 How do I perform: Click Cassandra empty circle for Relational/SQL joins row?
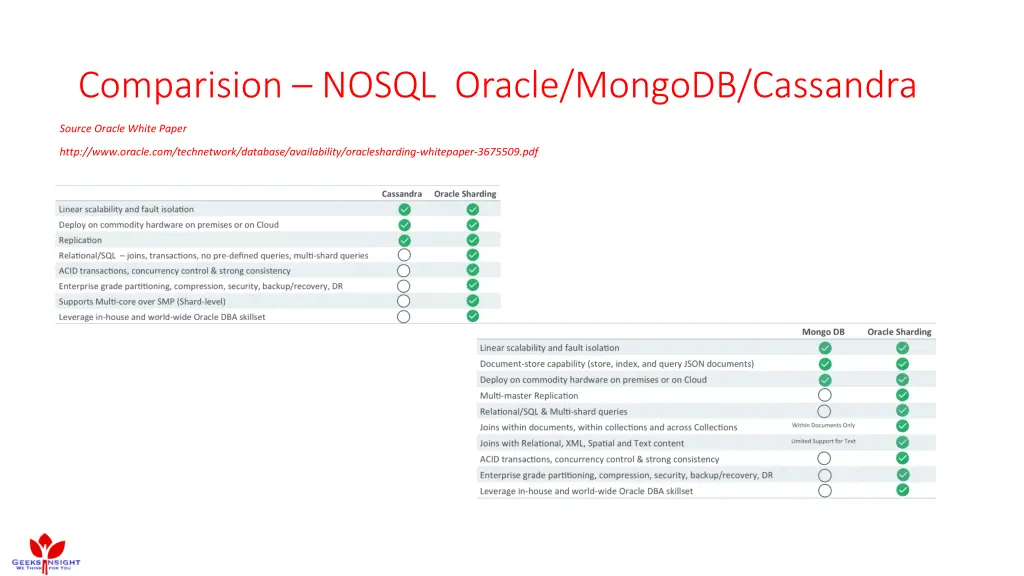click(x=404, y=255)
